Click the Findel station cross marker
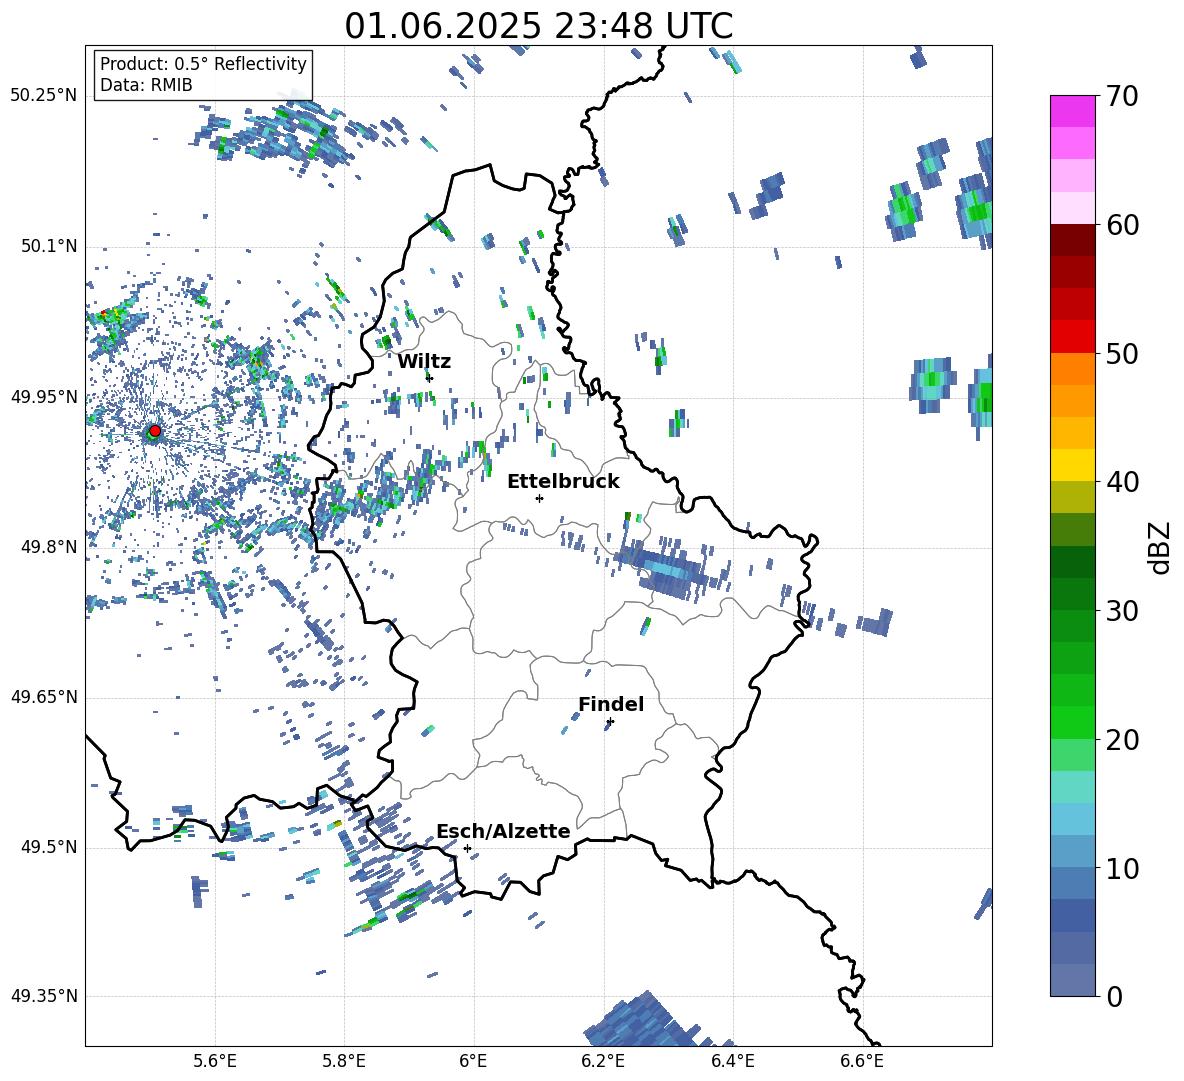Viewport: 1184px width, 1081px height. pyautogui.click(x=610, y=722)
